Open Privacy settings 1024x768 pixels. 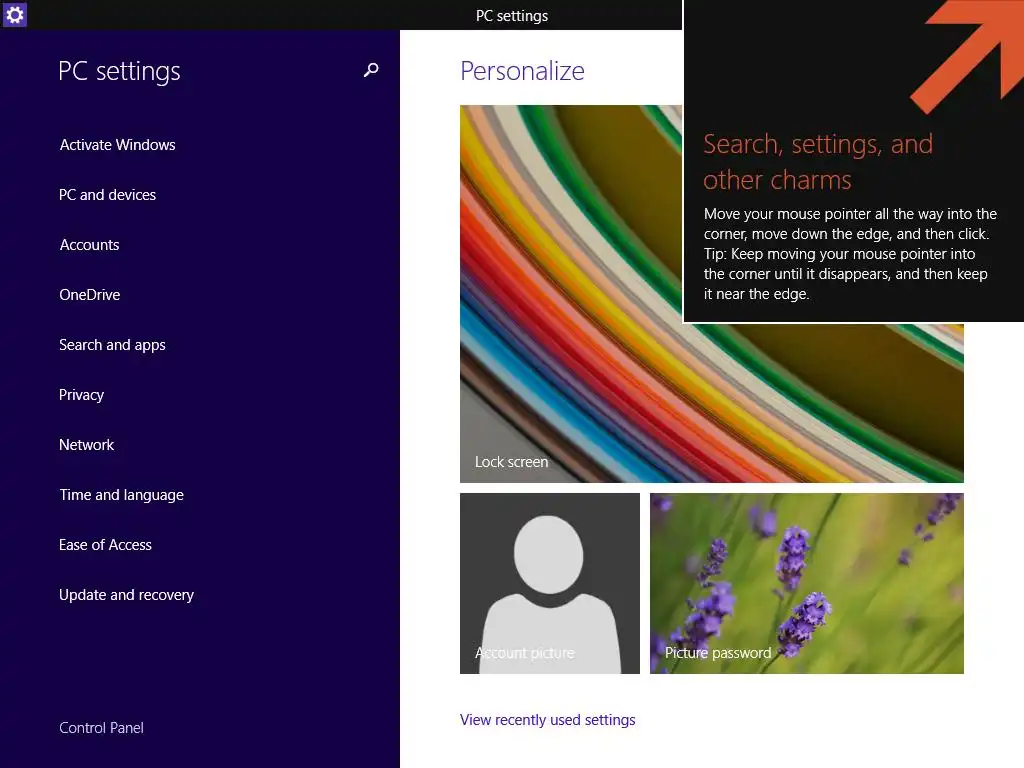[x=81, y=395]
